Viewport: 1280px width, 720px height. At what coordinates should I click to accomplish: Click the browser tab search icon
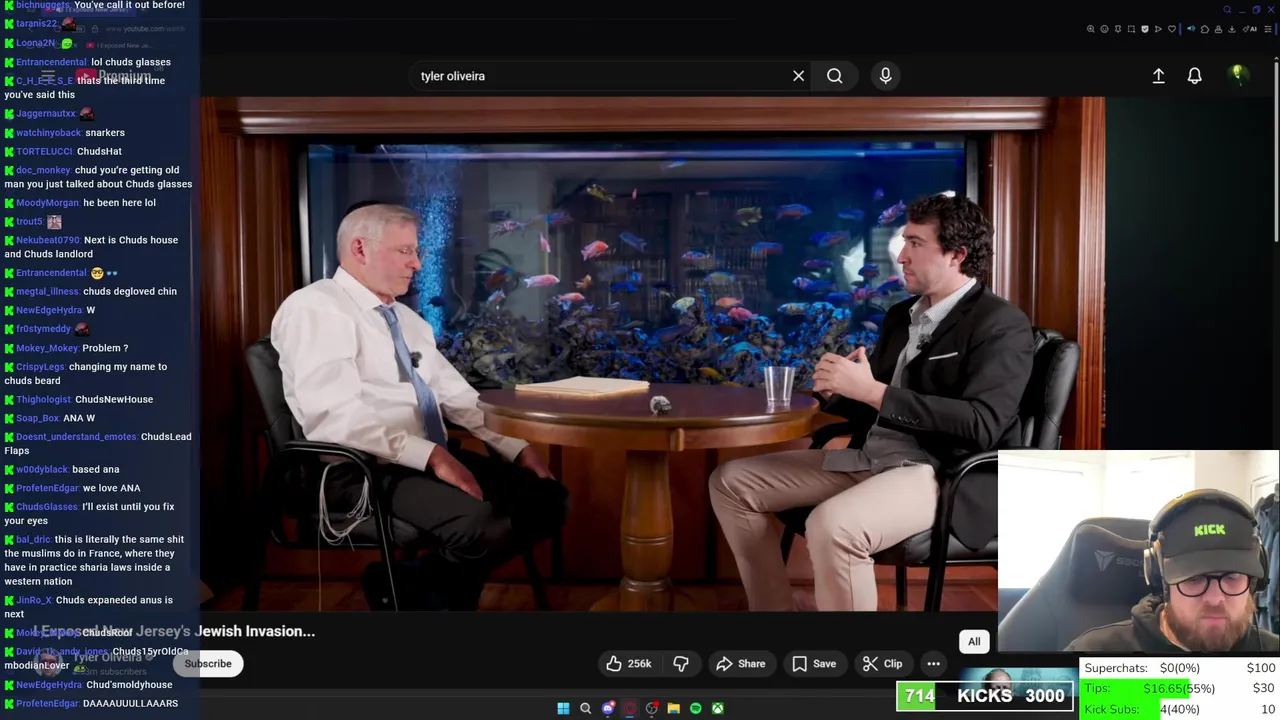[x=1228, y=10]
